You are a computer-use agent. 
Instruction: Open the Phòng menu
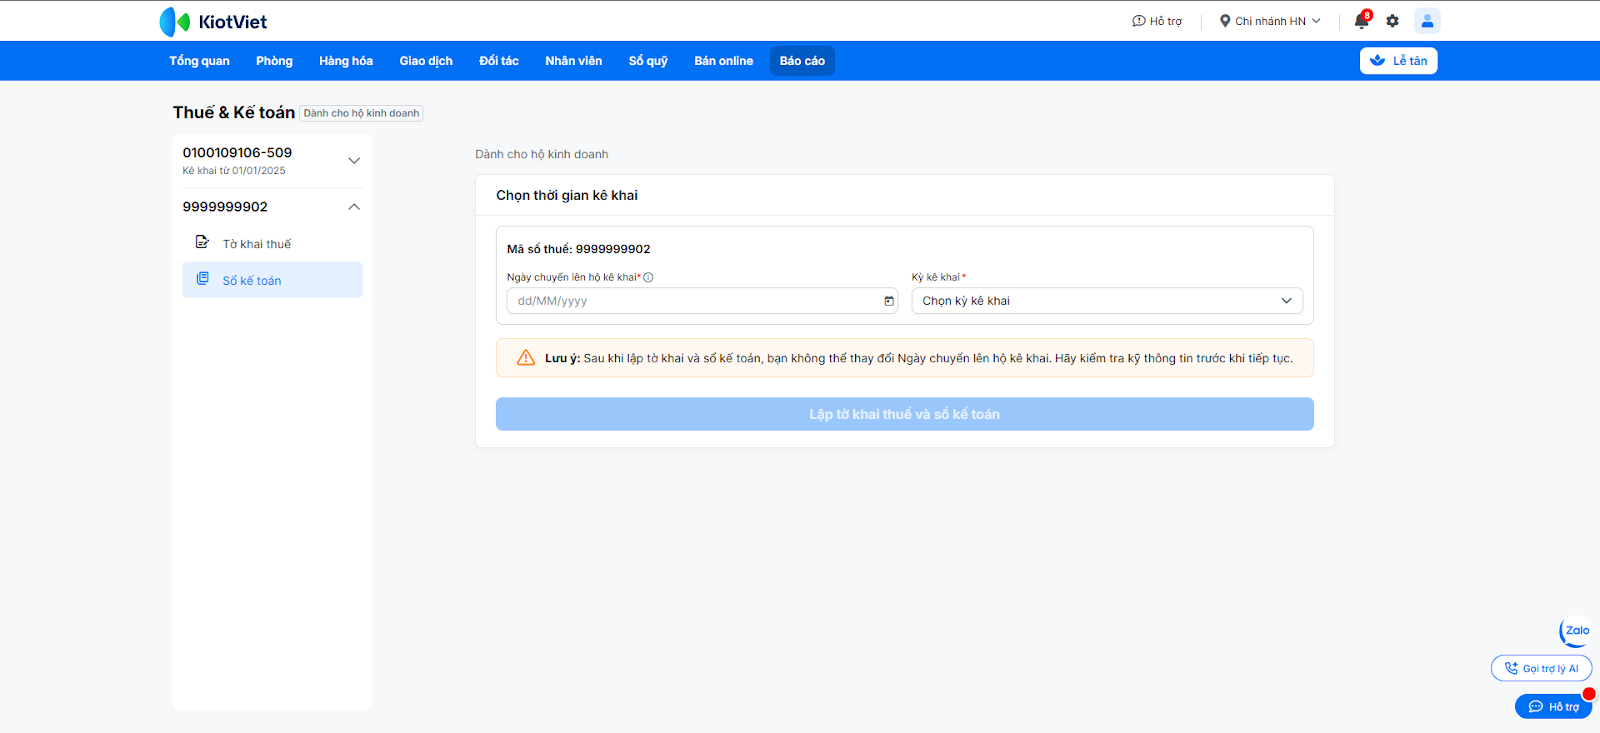click(274, 61)
